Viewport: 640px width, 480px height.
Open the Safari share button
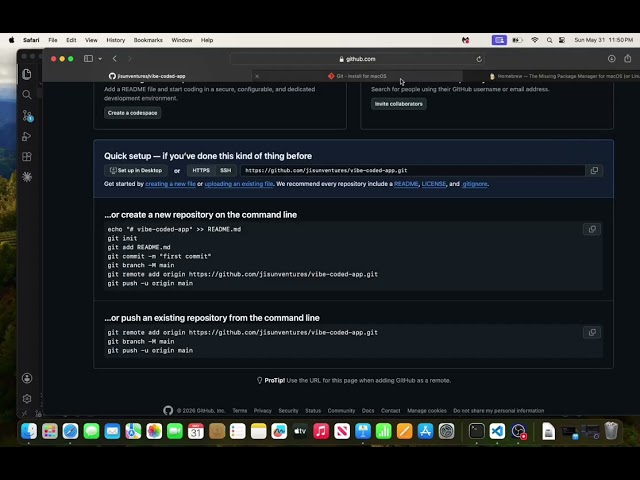(628, 59)
